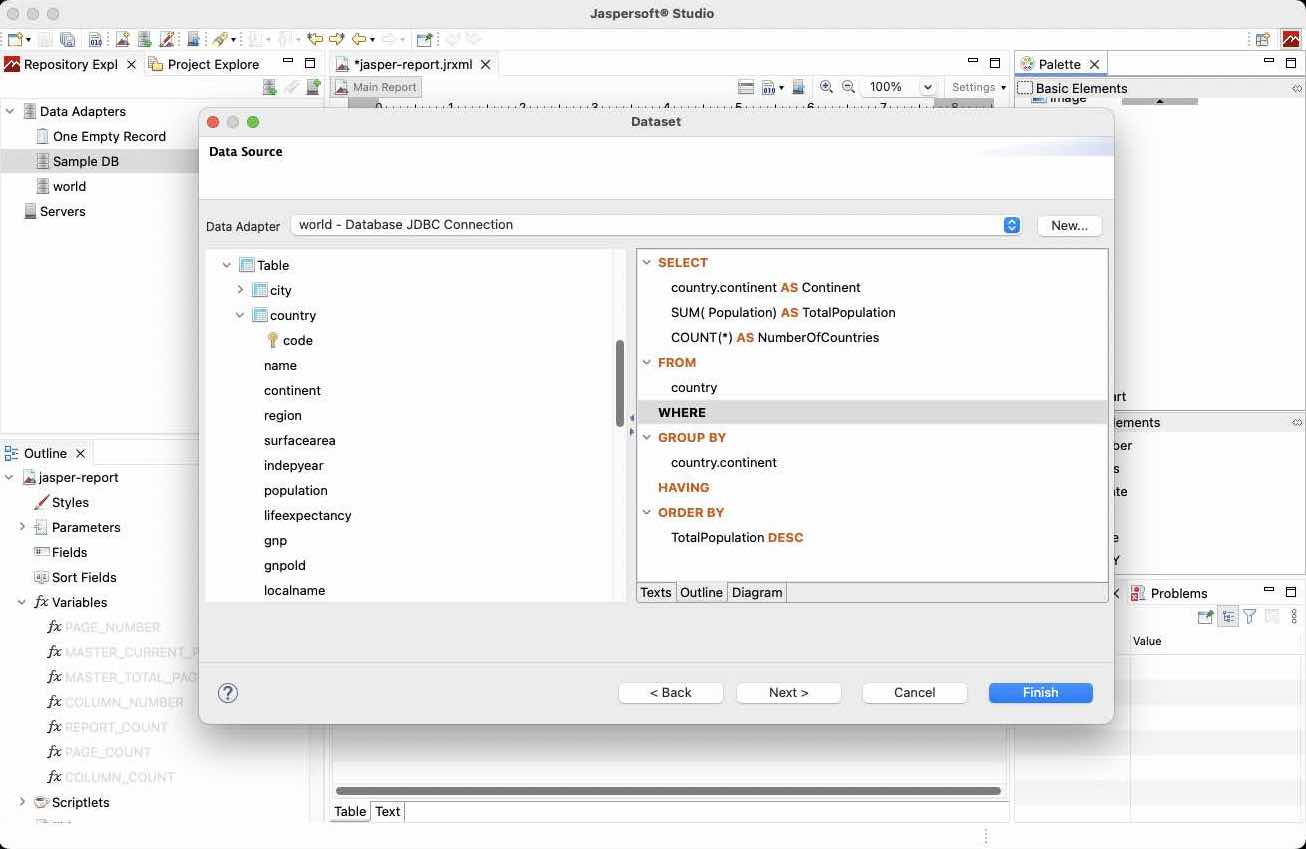Image resolution: width=1306 pixels, height=849 pixels.
Task: Click the horizontal scrollbar under the report
Action: coord(668,791)
